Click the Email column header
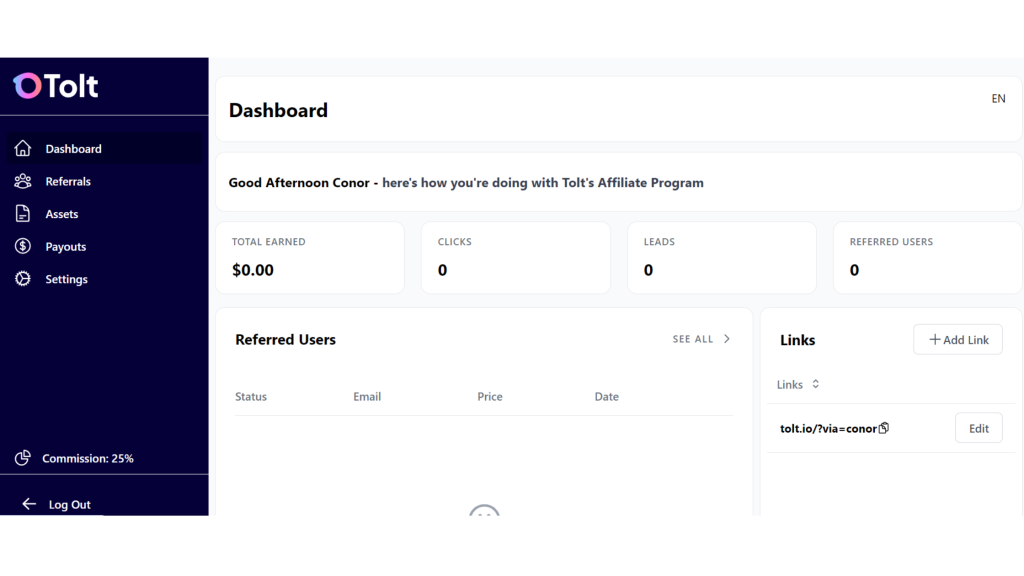1024x576 pixels. (x=367, y=396)
